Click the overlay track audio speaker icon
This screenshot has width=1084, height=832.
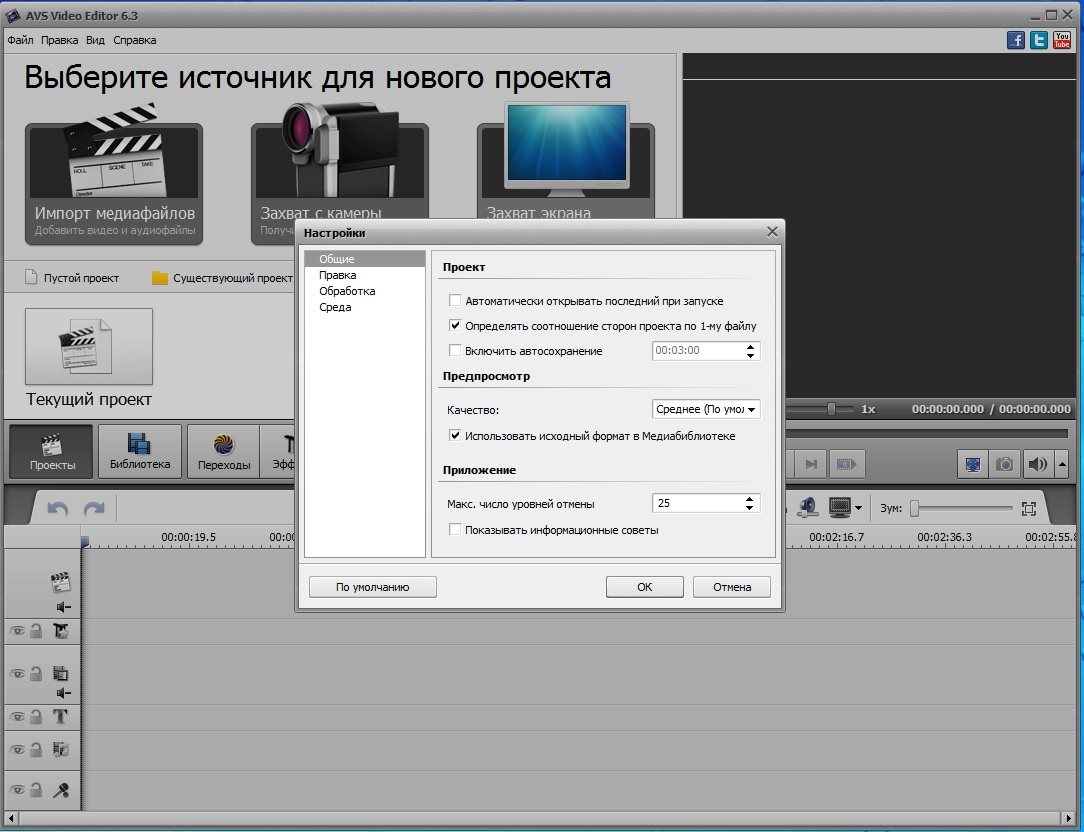point(64,693)
